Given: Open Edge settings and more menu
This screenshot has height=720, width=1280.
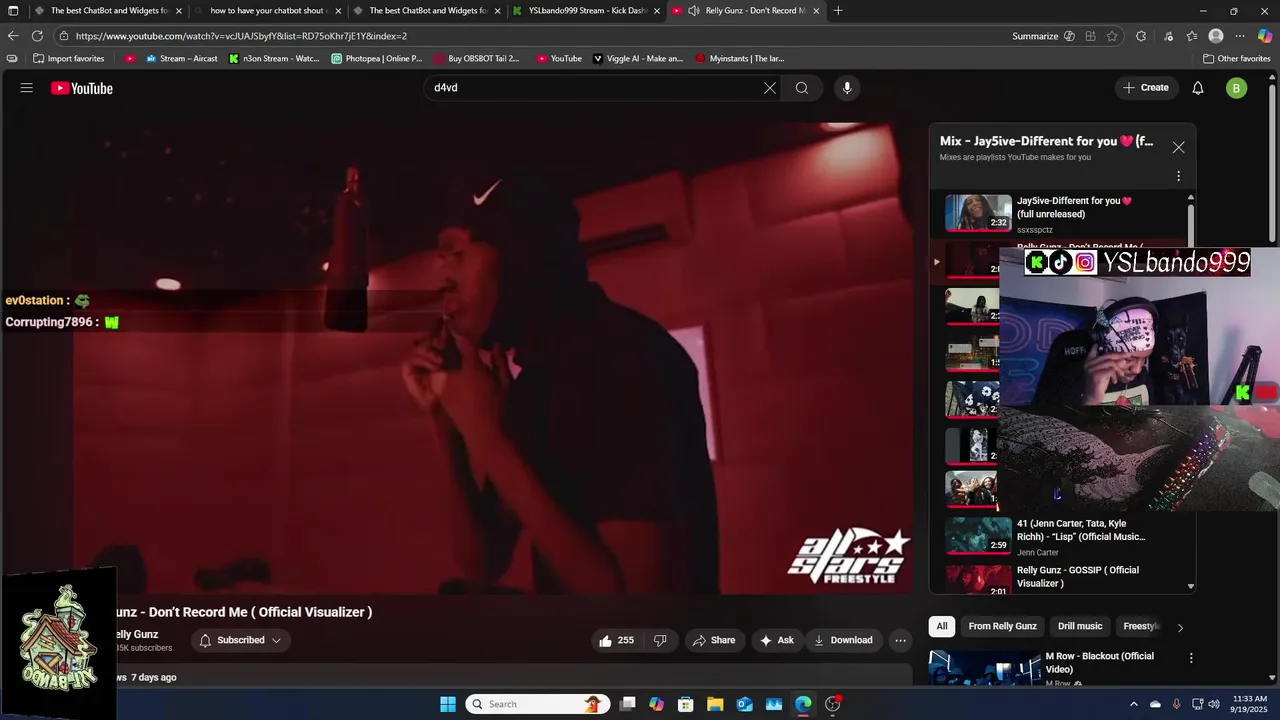Looking at the screenshot, I should pos(1240,36).
